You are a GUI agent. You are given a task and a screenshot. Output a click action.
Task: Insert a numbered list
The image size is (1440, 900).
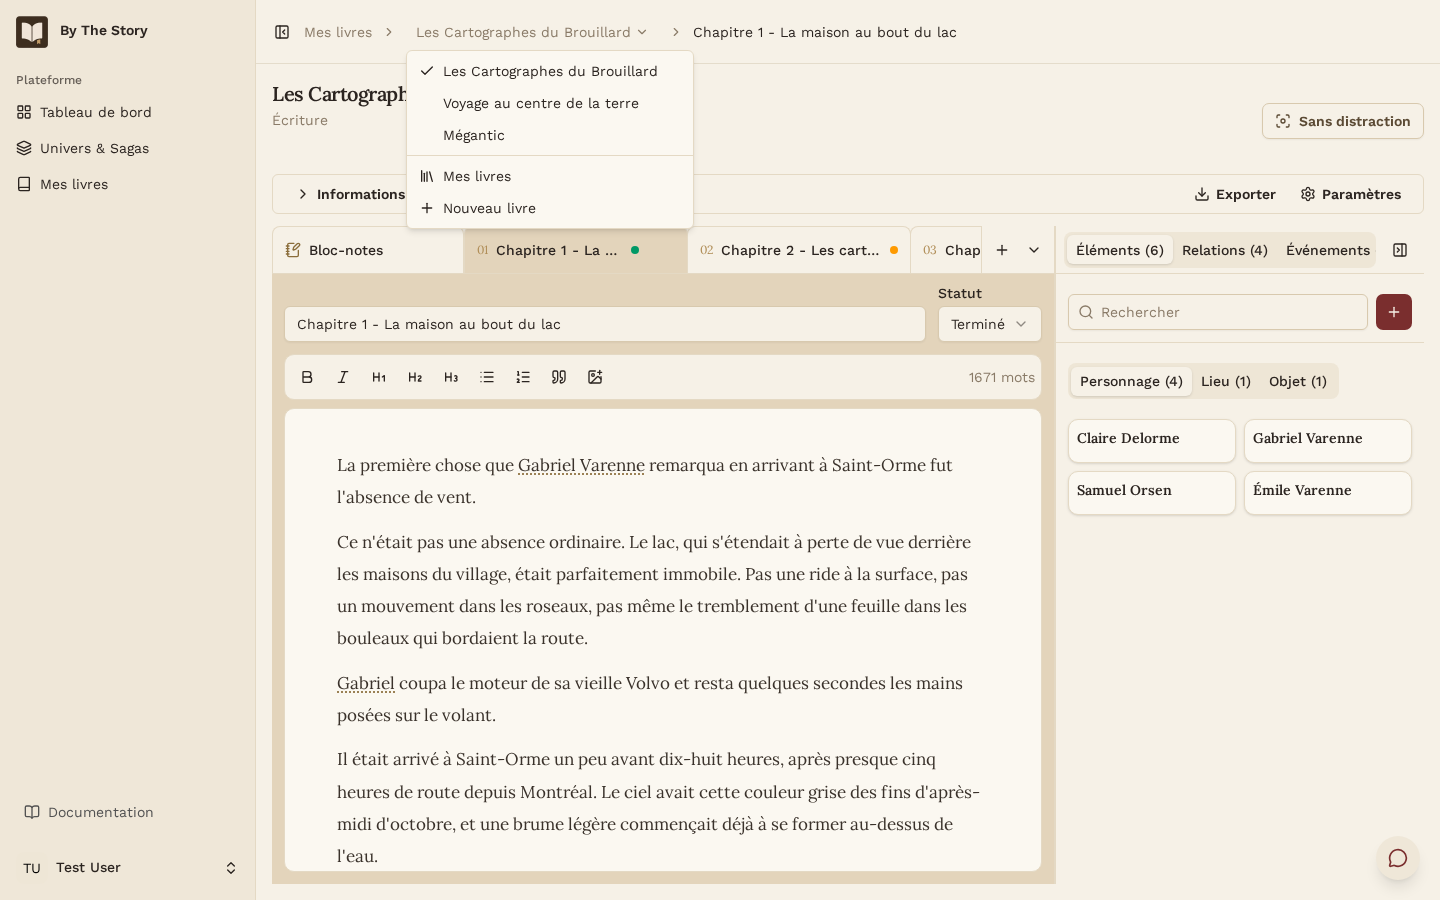click(523, 377)
